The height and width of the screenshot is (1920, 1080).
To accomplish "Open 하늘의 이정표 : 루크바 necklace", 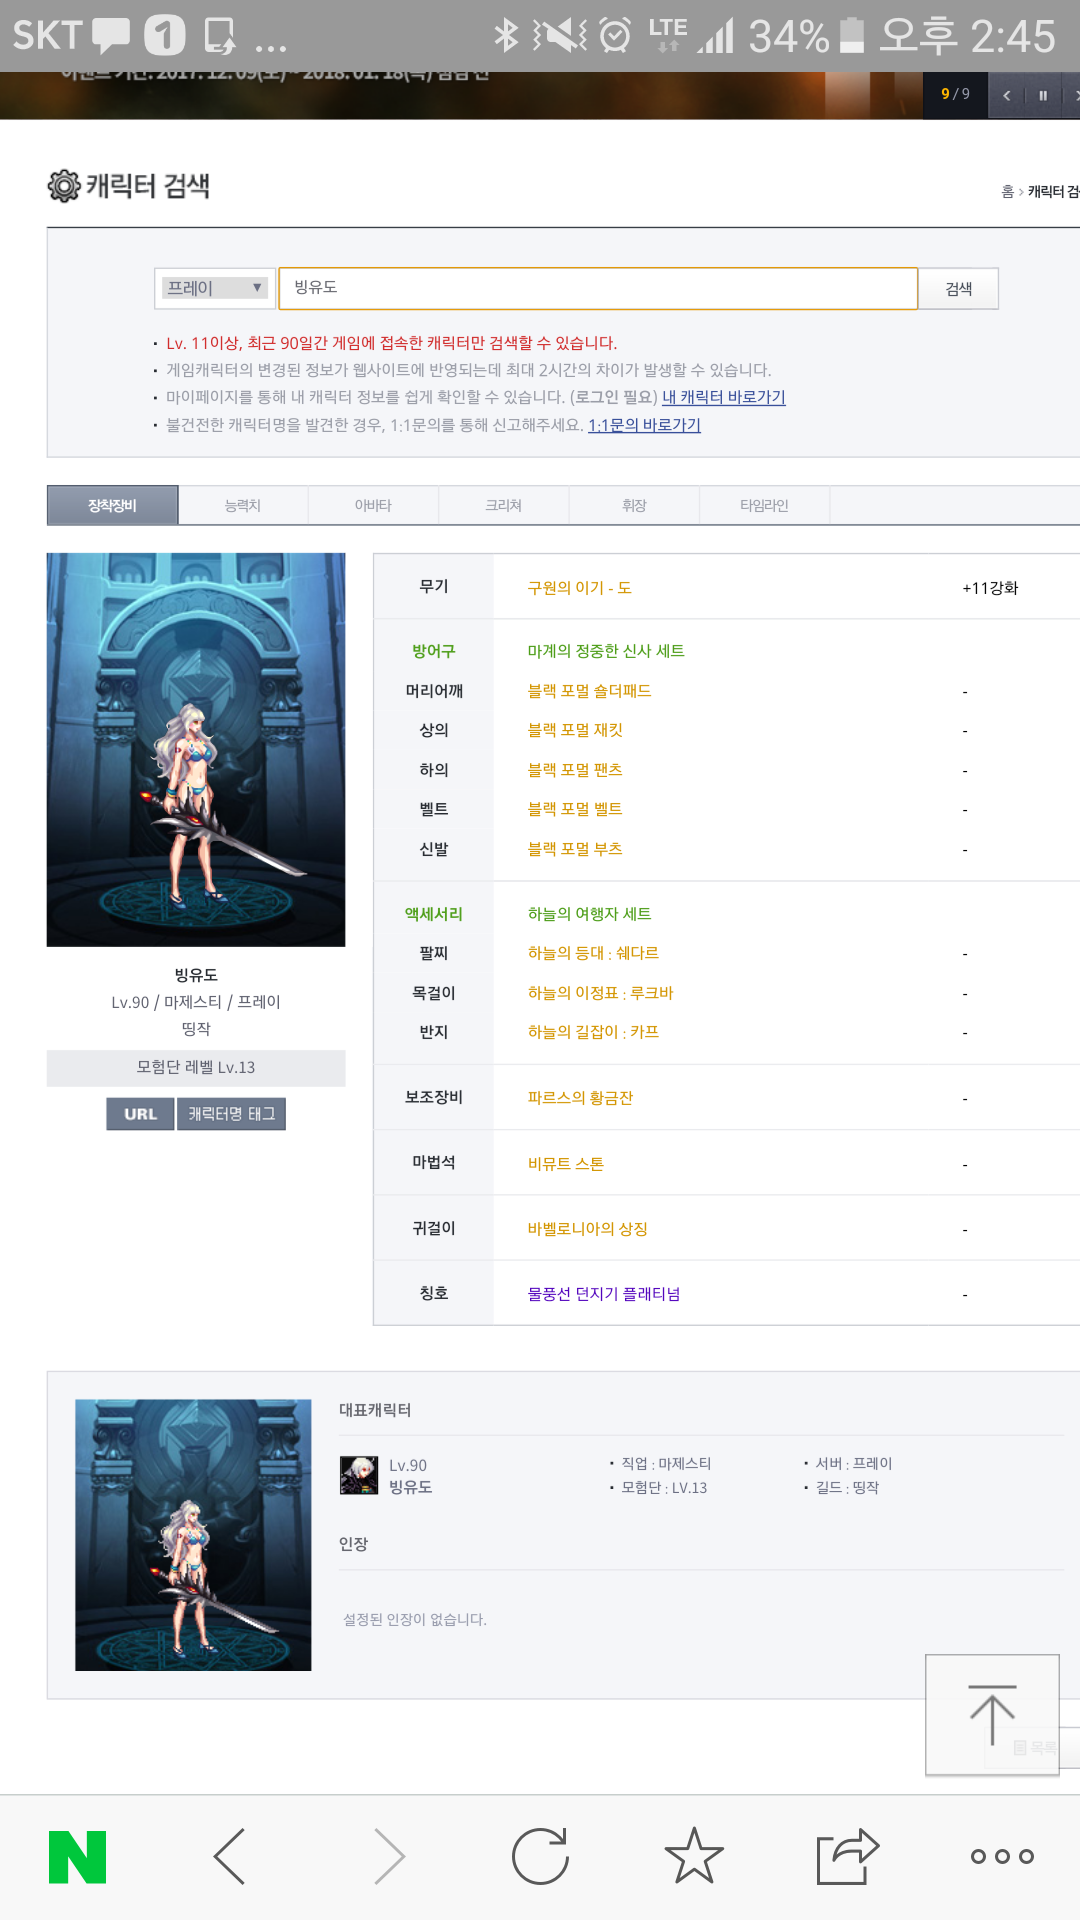I will coord(601,993).
